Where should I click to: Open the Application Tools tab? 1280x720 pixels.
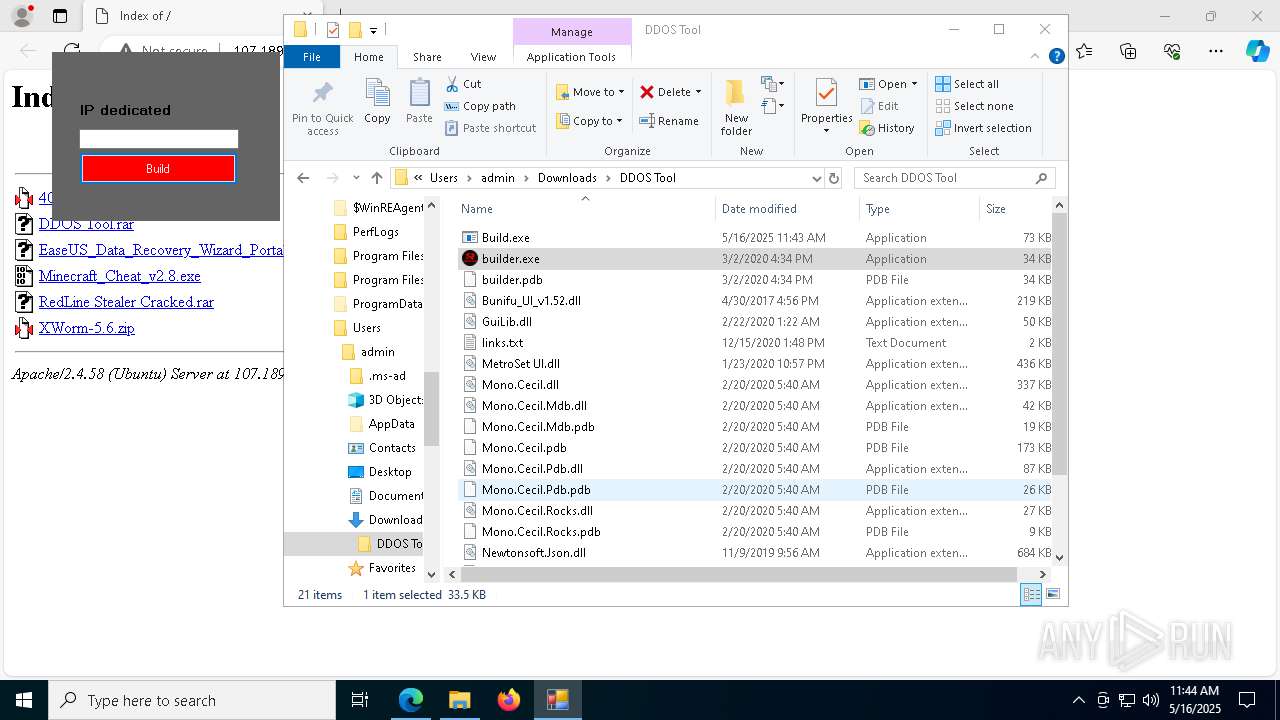[x=571, y=57]
